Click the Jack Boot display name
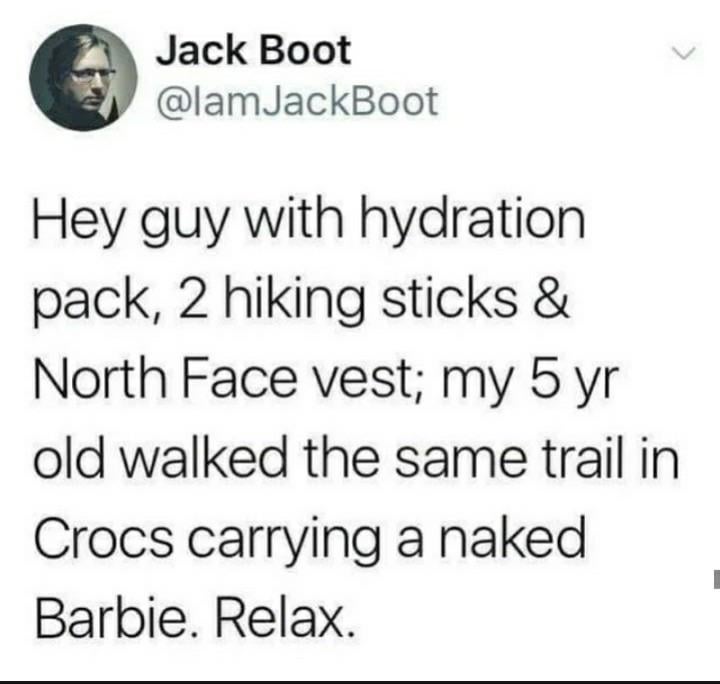The width and height of the screenshot is (720, 684). (x=253, y=50)
